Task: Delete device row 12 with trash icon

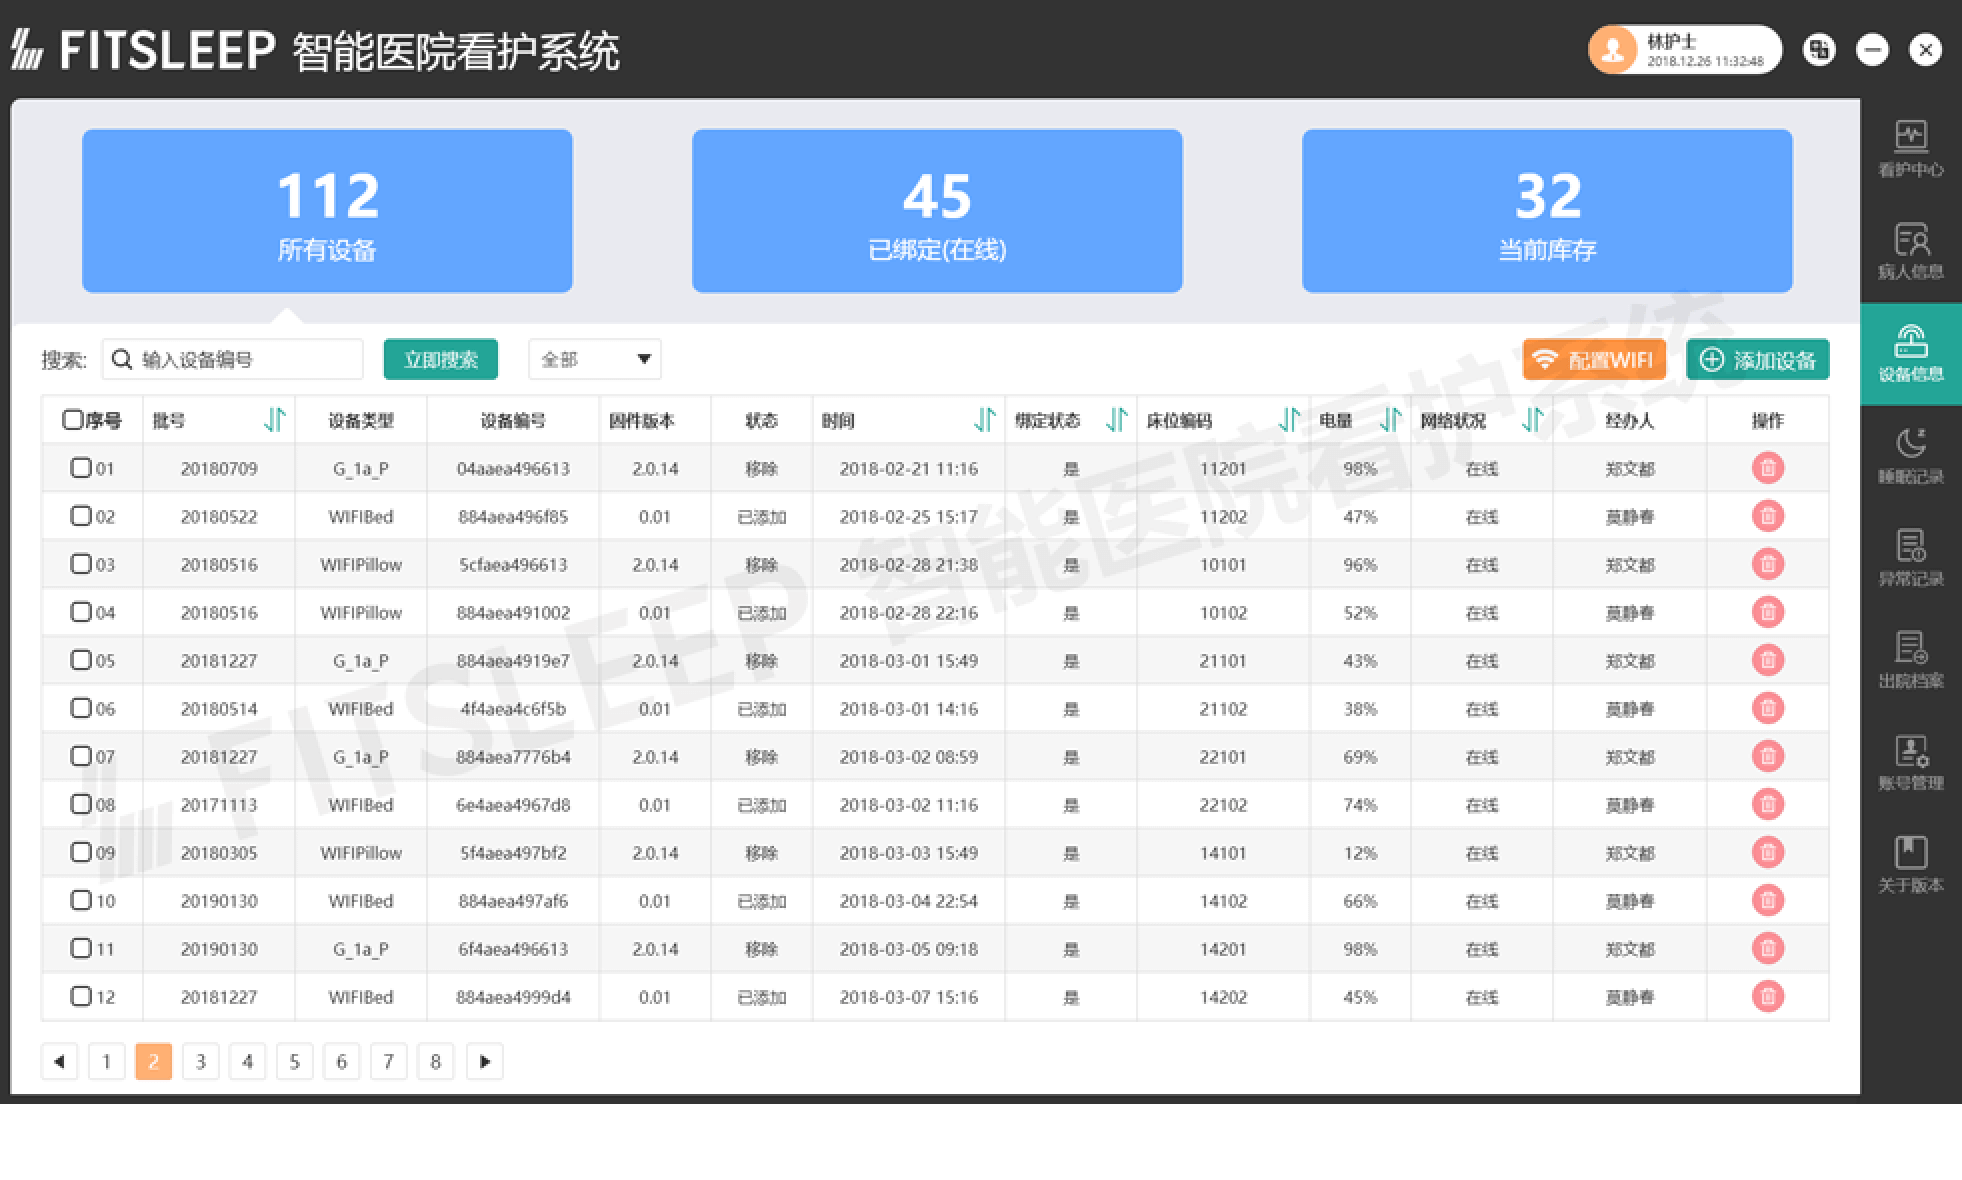Action: pyautogui.click(x=1767, y=996)
